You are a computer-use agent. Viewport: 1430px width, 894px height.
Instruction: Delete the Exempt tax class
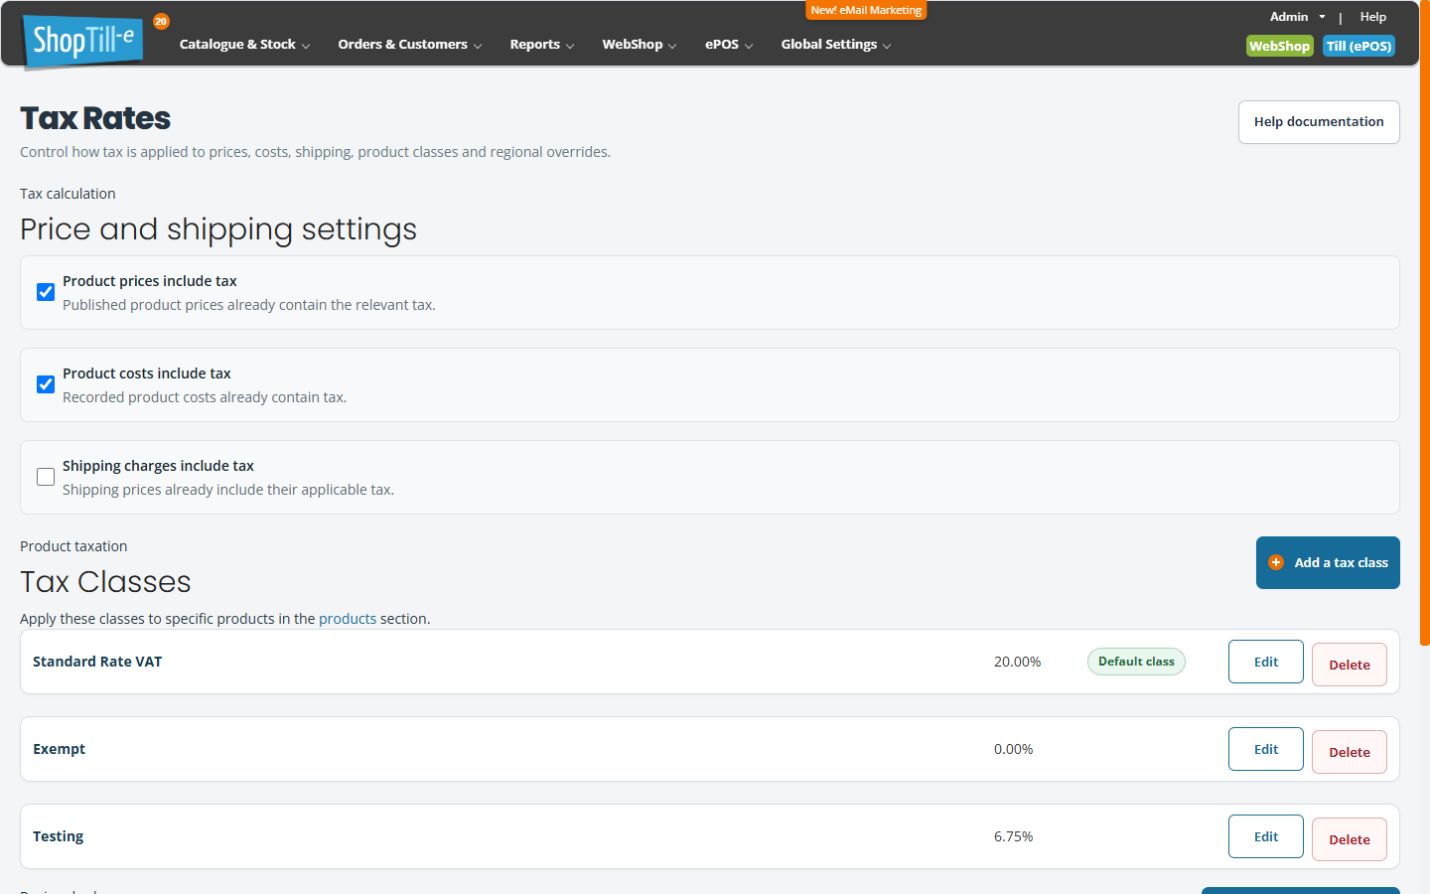(1349, 752)
